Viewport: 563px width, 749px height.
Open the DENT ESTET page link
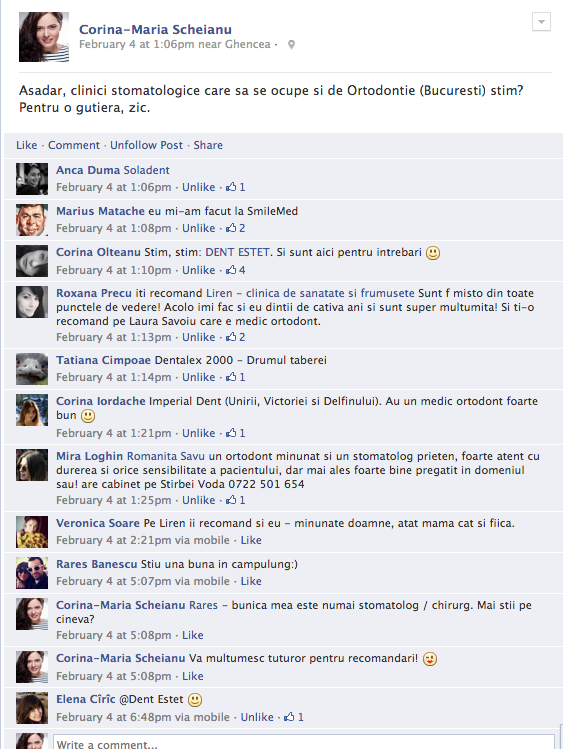pos(237,252)
